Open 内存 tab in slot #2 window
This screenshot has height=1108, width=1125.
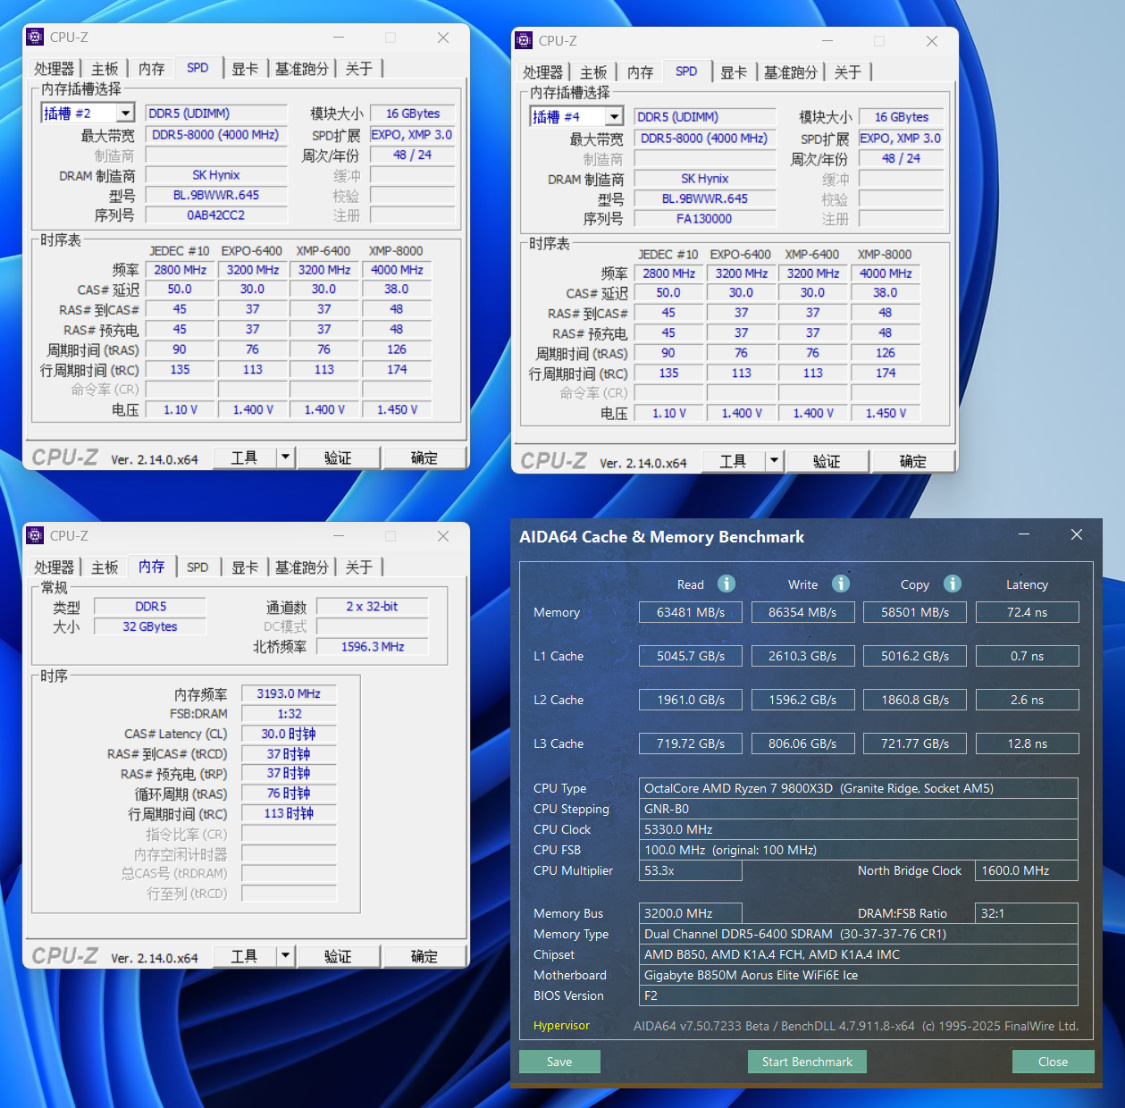[151, 69]
